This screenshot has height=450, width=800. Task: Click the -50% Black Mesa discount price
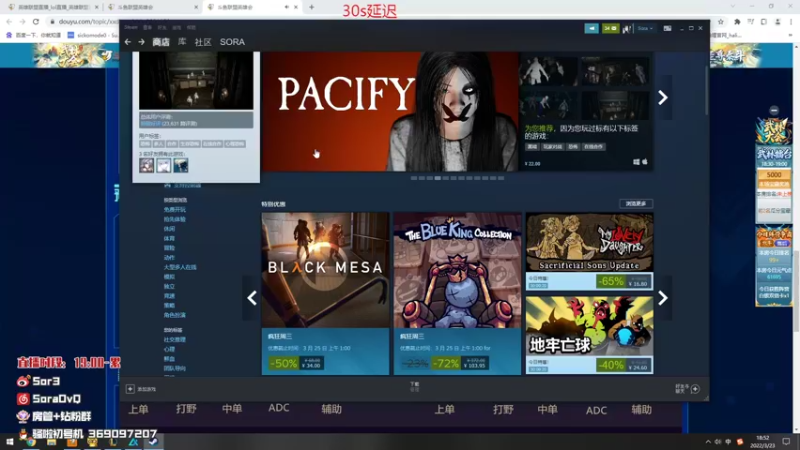tap(296, 363)
